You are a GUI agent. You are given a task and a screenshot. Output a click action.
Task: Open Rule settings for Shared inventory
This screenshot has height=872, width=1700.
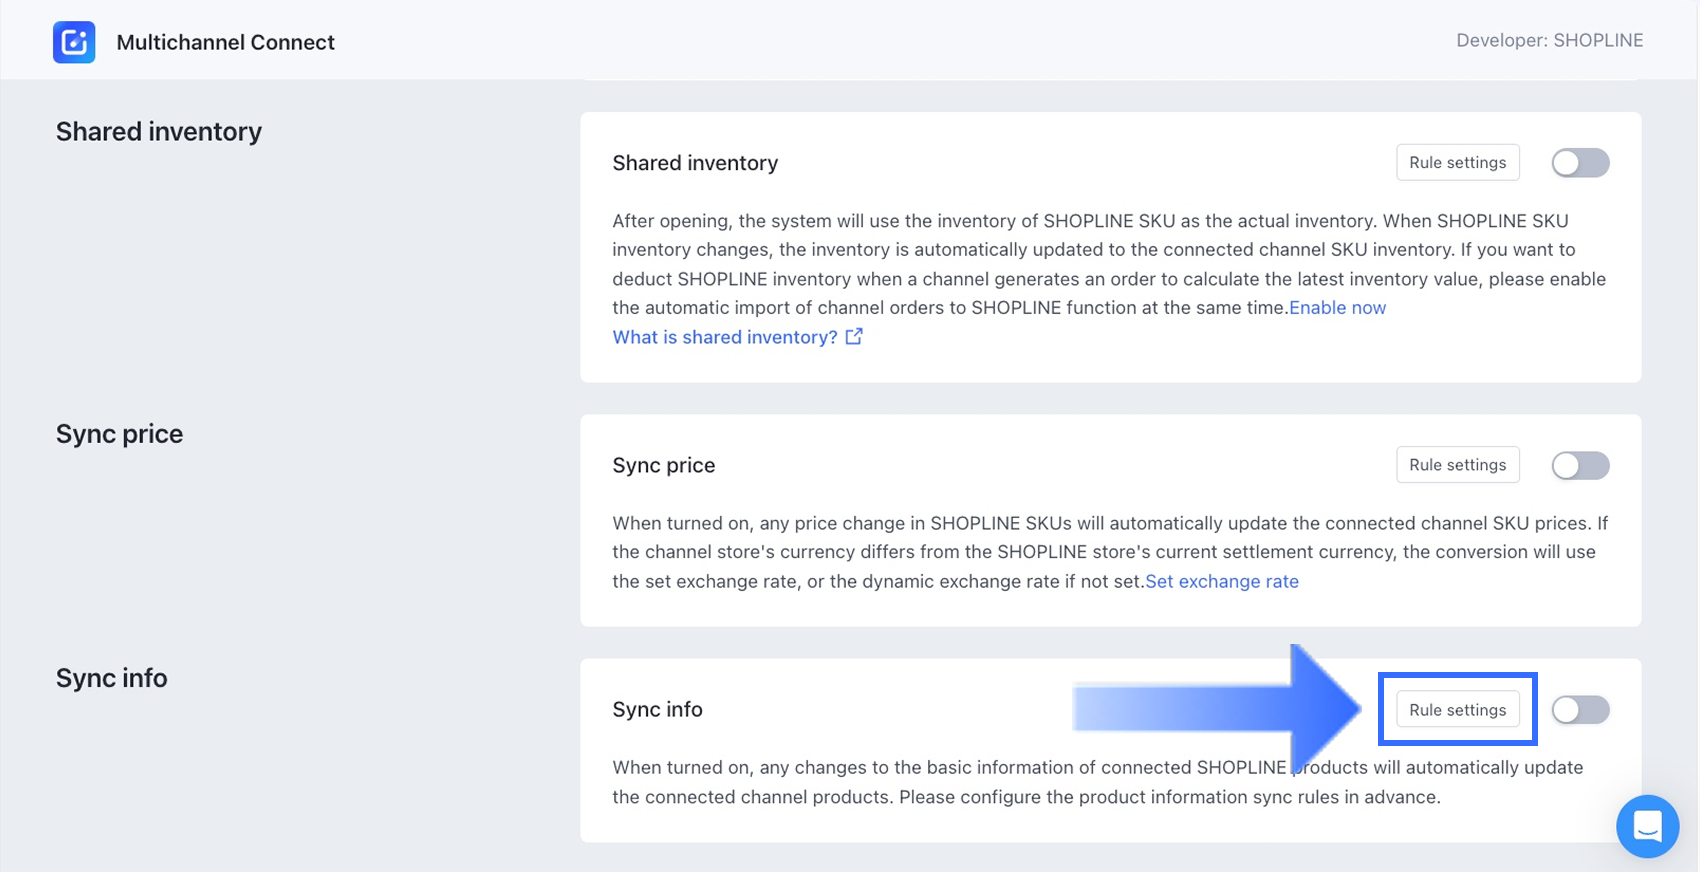(1458, 163)
